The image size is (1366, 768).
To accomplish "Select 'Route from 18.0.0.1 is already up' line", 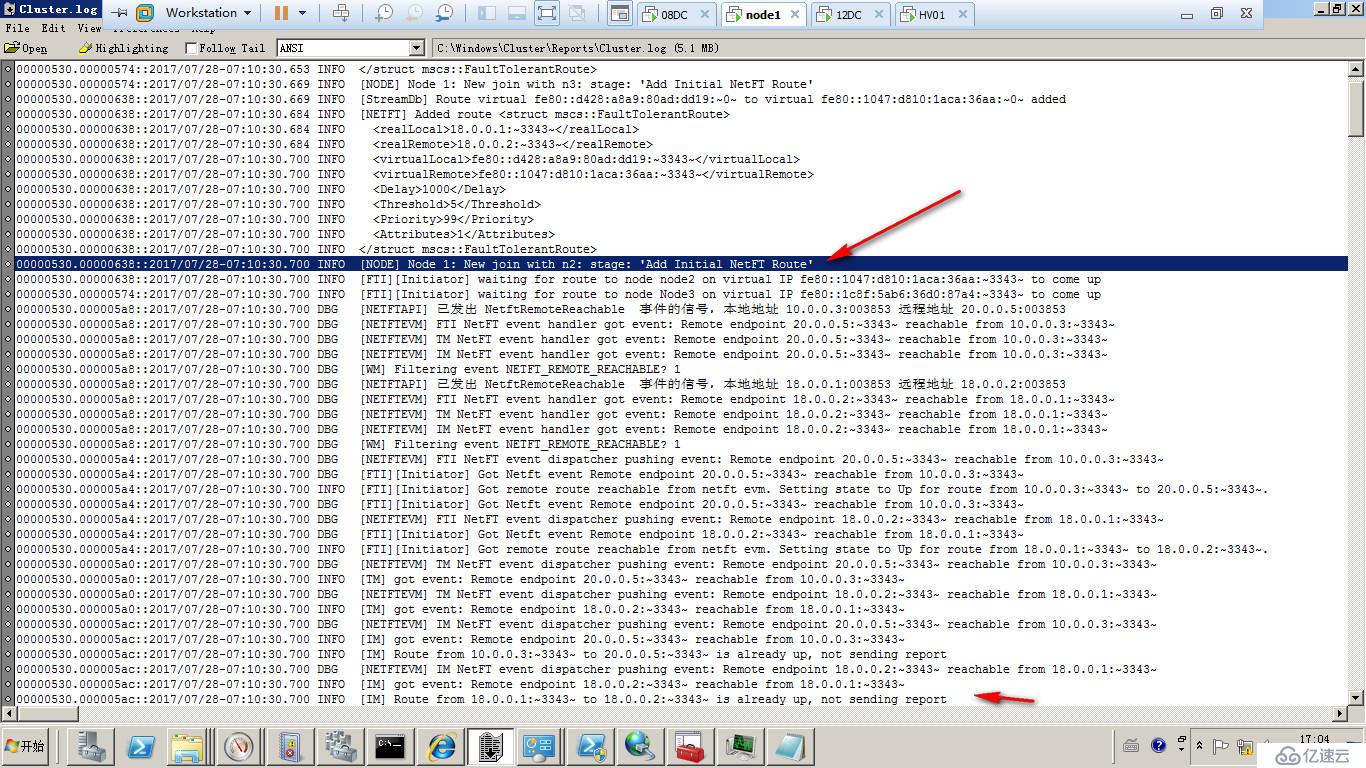I will [680, 699].
